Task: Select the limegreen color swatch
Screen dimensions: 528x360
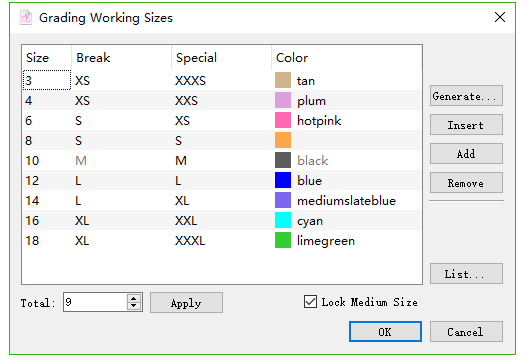Action: (x=283, y=240)
